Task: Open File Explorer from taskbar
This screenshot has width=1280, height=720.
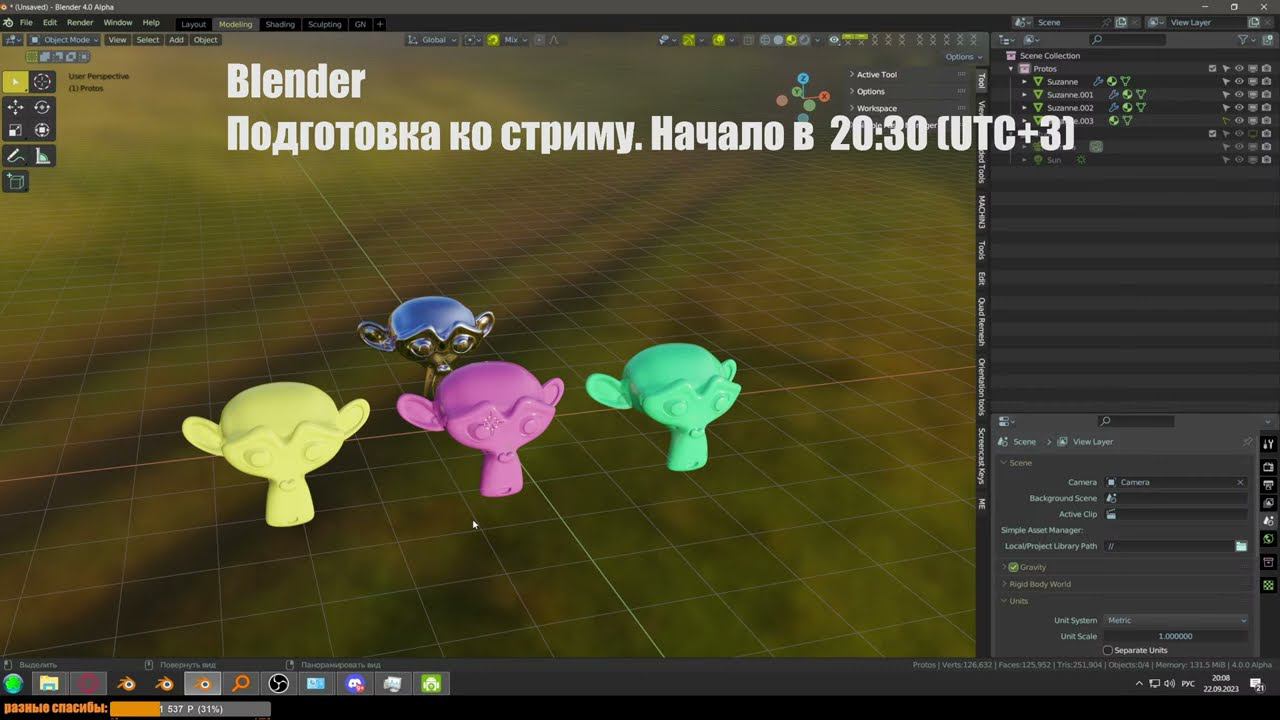Action: 49,684
